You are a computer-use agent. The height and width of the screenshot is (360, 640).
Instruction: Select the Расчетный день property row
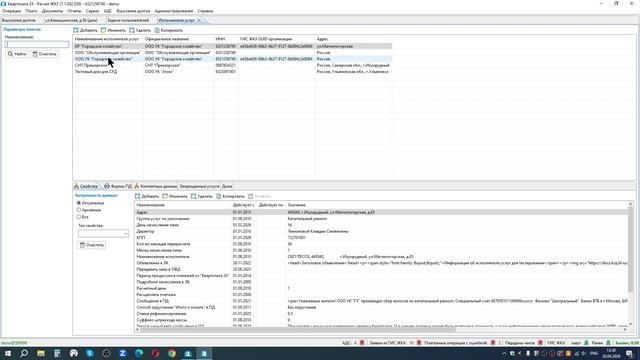point(380,288)
